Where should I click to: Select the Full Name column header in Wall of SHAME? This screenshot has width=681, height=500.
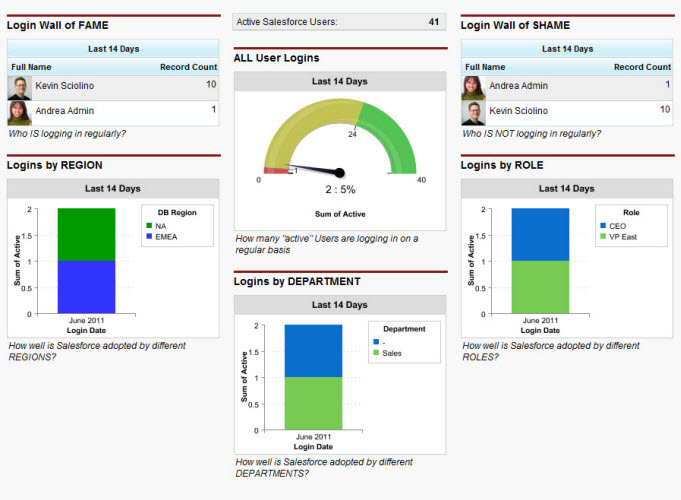pos(485,67)
